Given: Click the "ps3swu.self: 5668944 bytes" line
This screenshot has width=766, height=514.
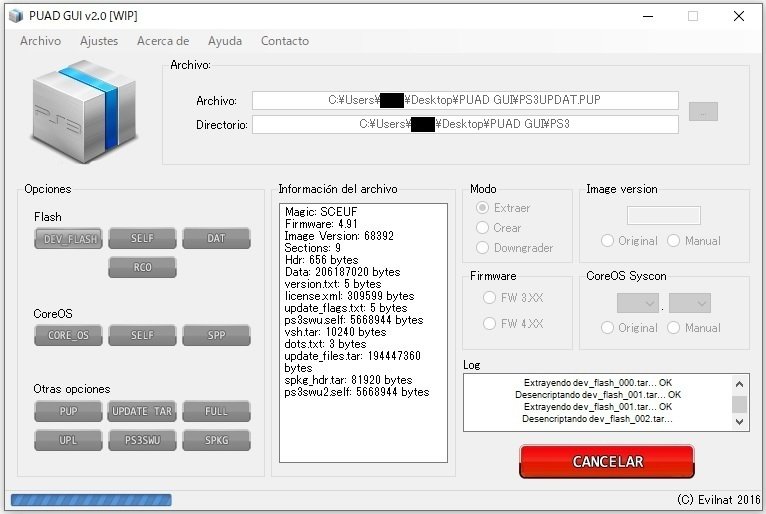Looking at the screenshot, I should [354, 320].
